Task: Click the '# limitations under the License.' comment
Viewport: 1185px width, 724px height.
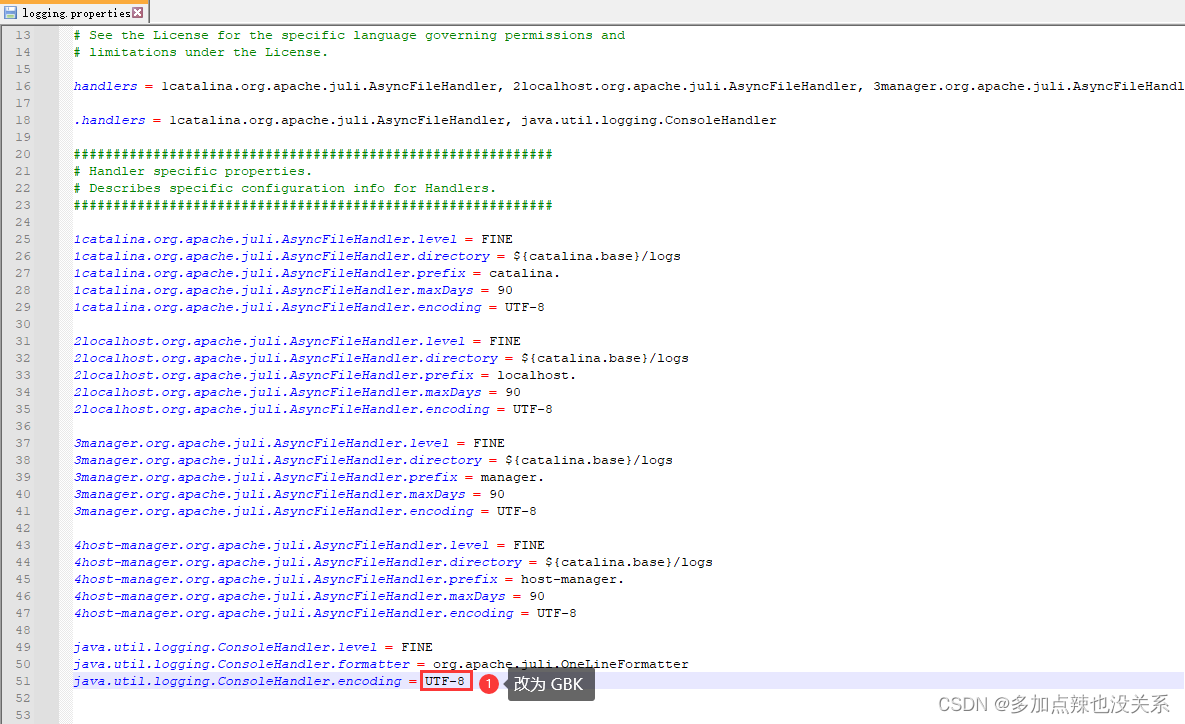Action: pyautogui.click(x=201, y=52)
